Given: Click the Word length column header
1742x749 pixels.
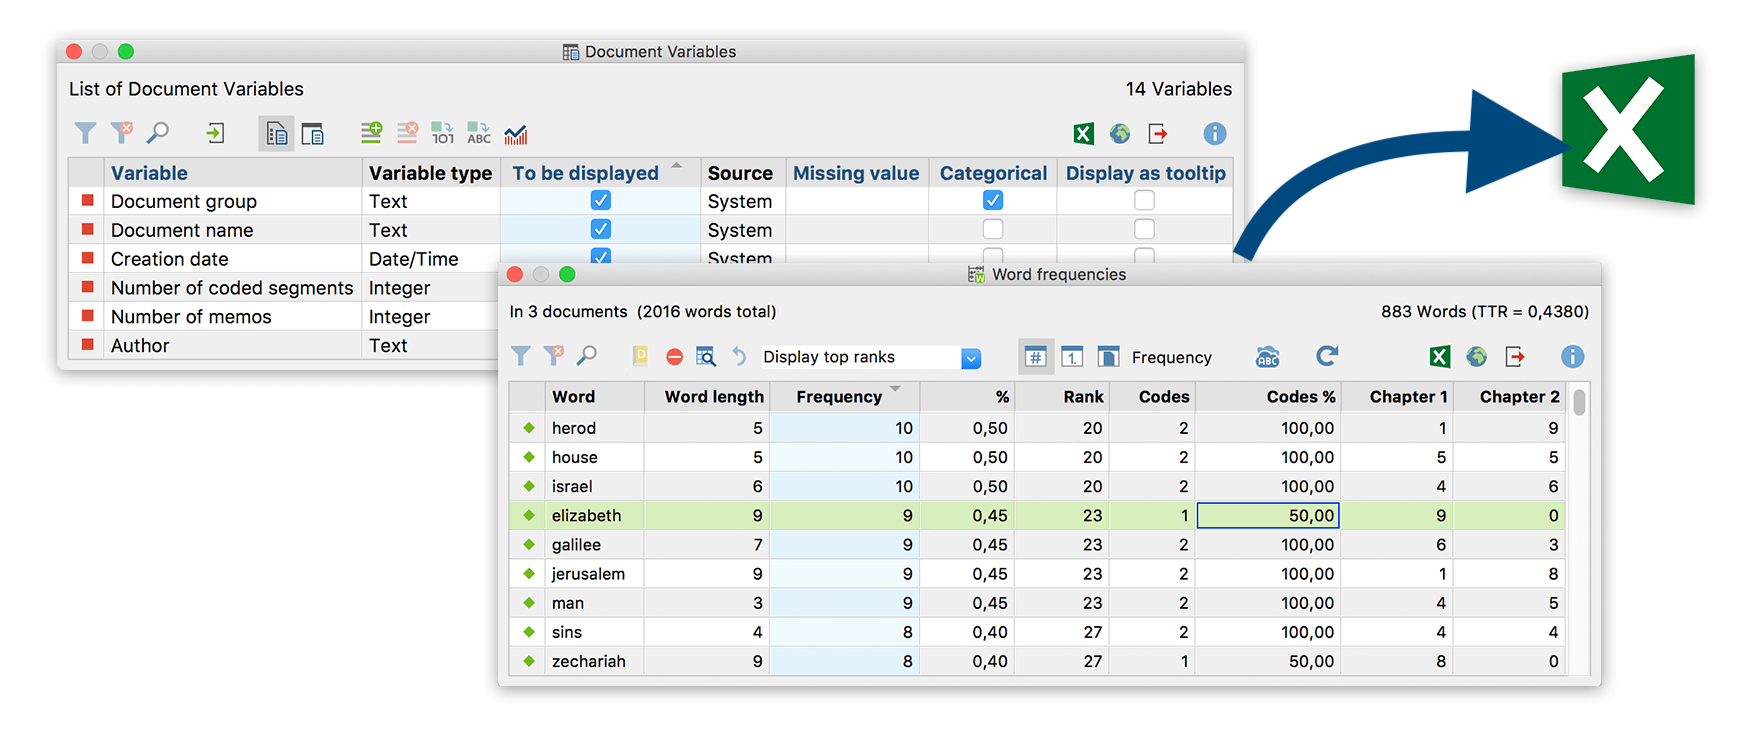Looking at the screenshot, I should pyautogui.click(x=714, y=397).
